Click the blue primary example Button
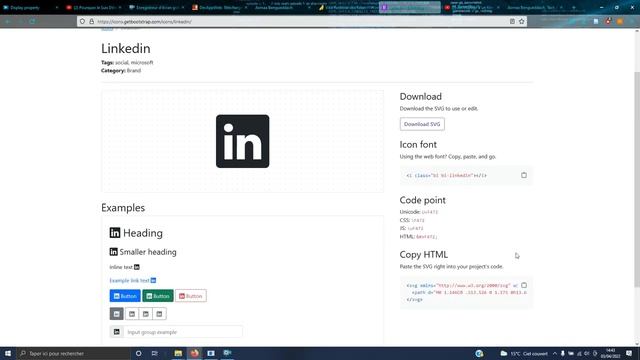 [x=125, y=296]
